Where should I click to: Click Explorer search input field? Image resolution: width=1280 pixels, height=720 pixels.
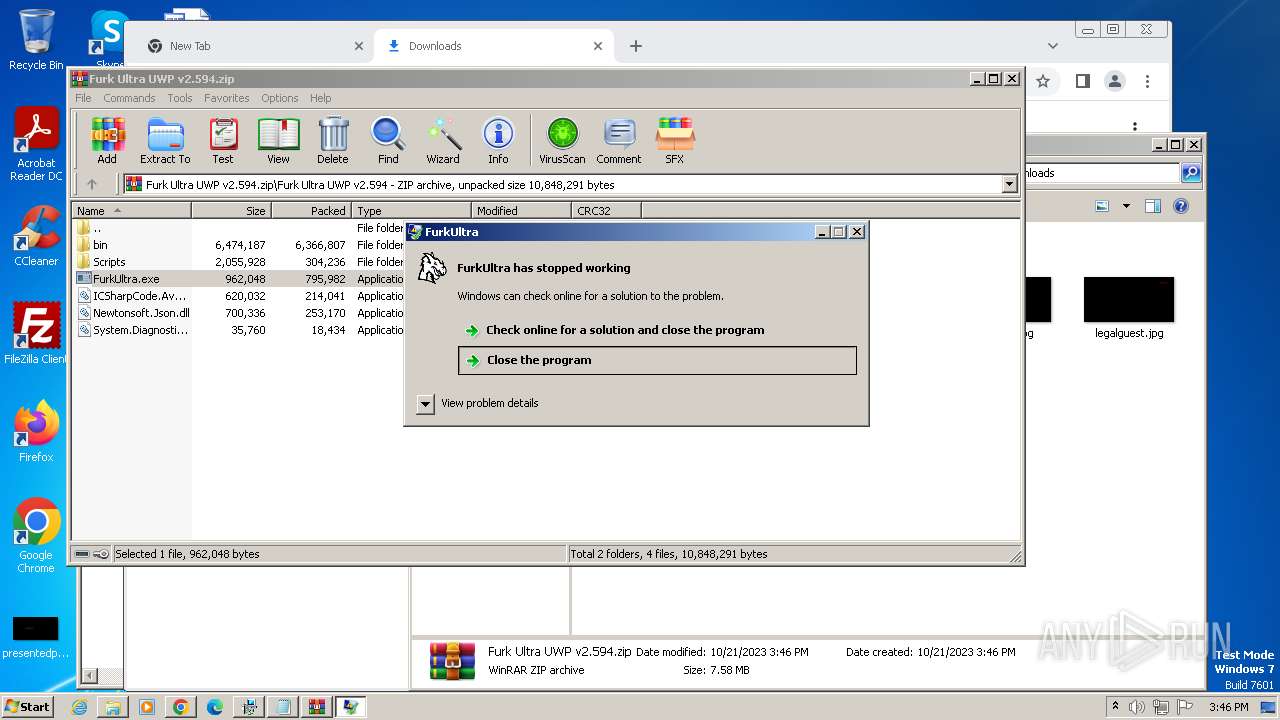1103,173
